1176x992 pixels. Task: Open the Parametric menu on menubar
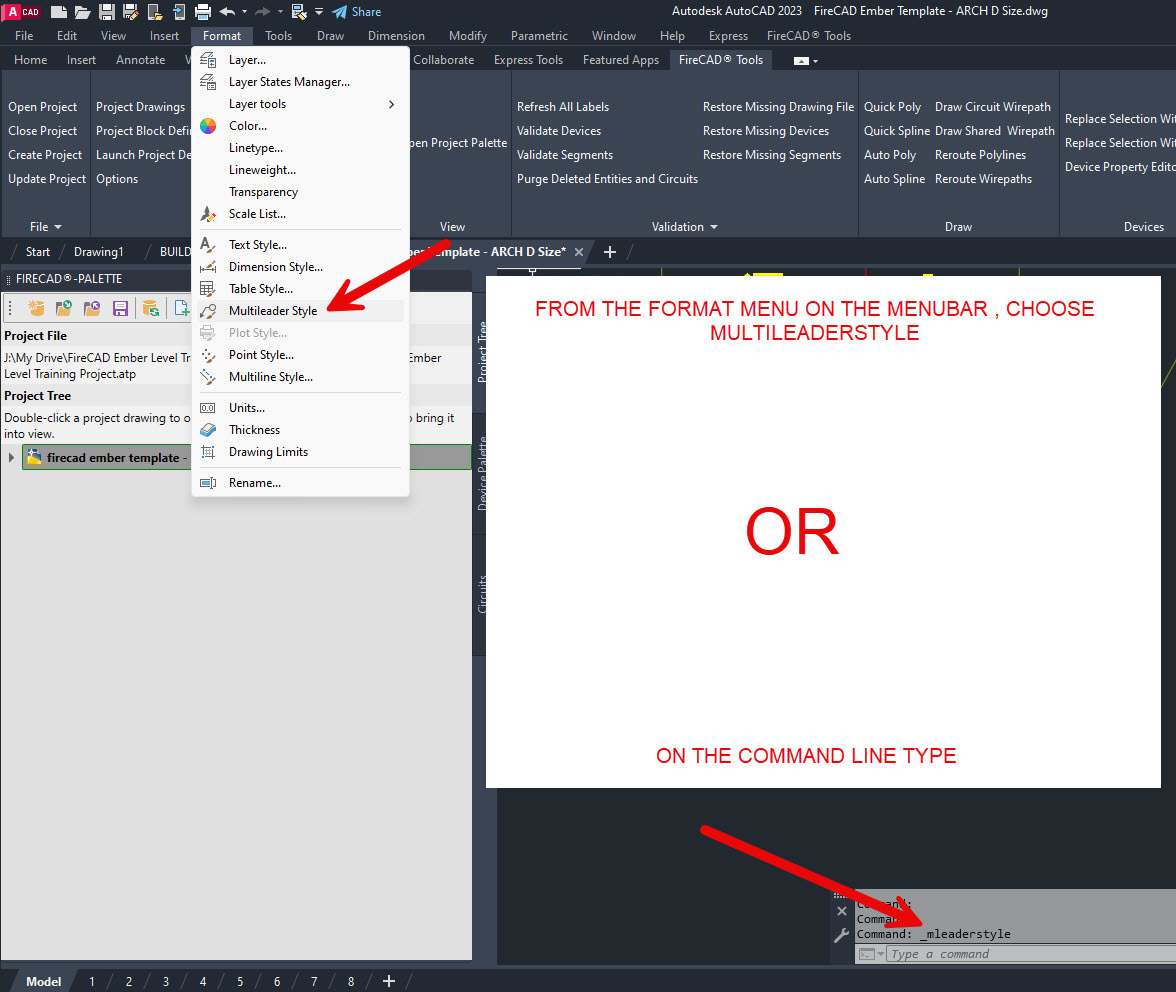point(539,35)
